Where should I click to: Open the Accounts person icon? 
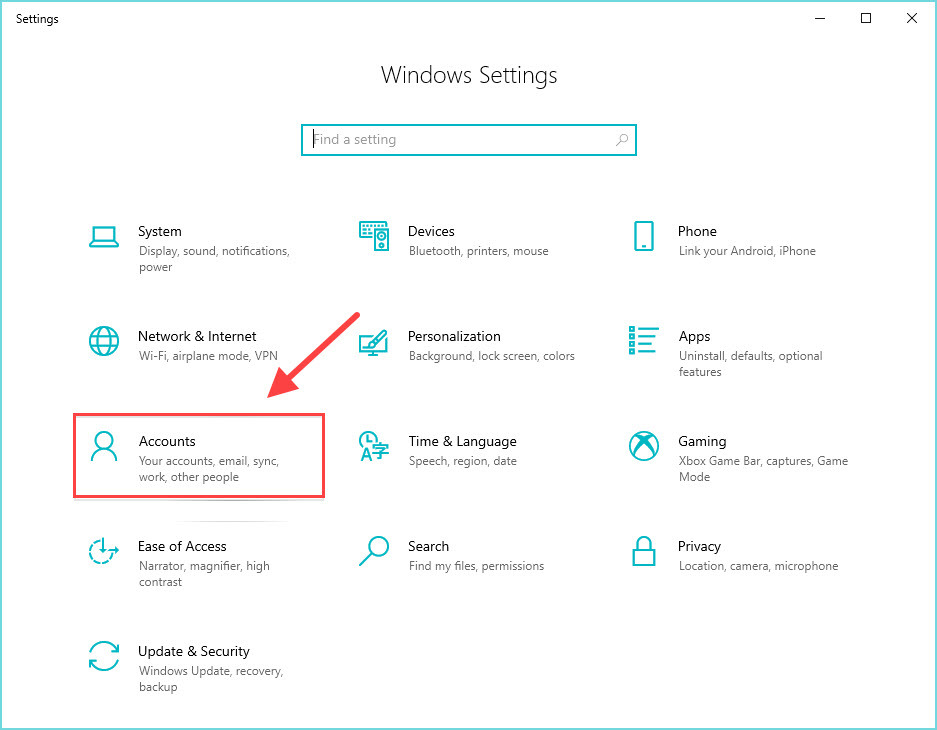(104, 446)
